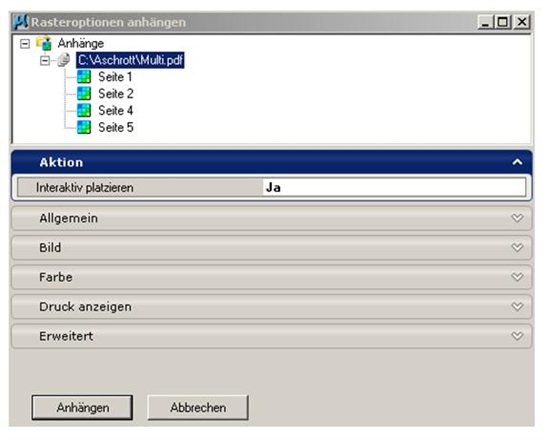Click the raster icon beside Seite 2

coord(84,93)
